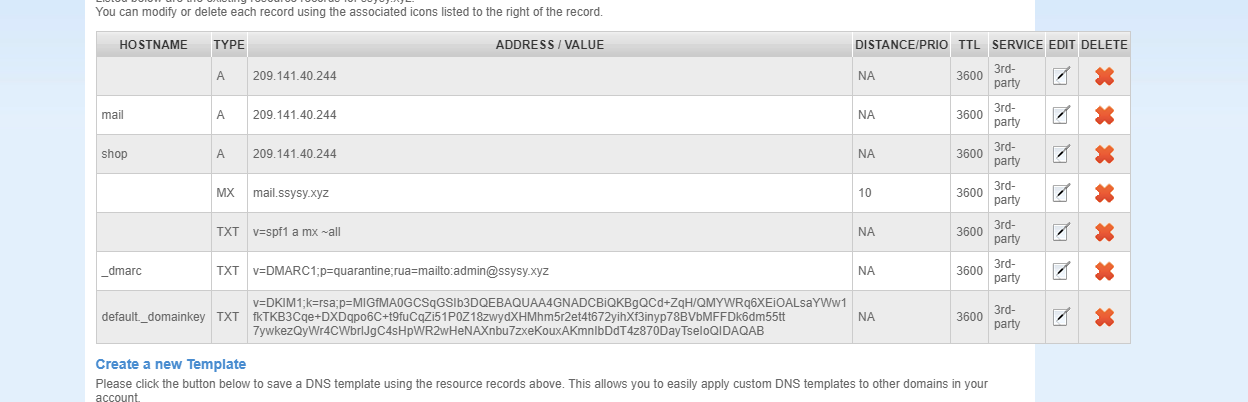Delete the default._domainkey DKIM record
This screenshot has height=402, width=1248.
(x=1104, y=317)
